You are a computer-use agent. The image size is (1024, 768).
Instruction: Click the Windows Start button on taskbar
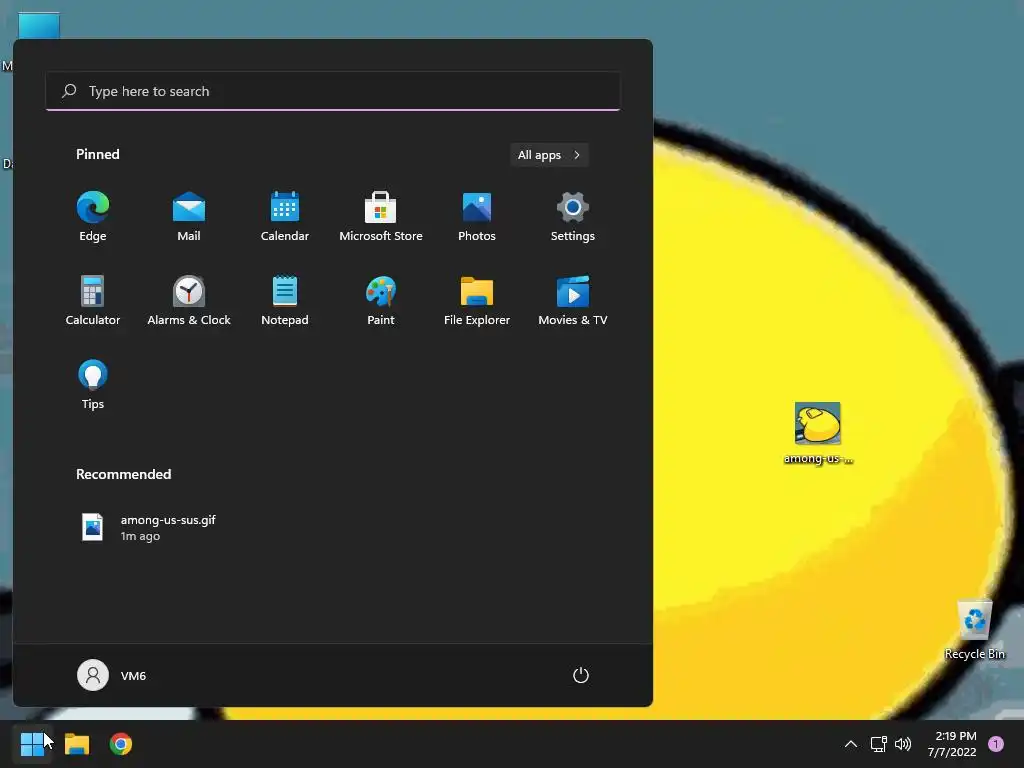[x=32, y=744]
